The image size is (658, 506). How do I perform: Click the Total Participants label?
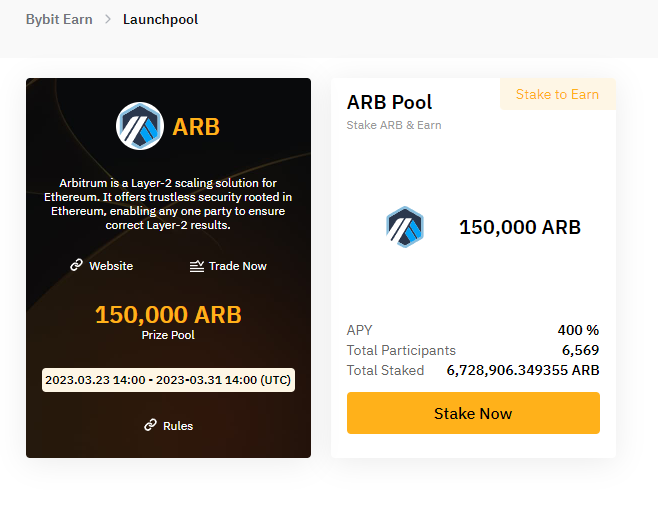(x=401, y=350)
